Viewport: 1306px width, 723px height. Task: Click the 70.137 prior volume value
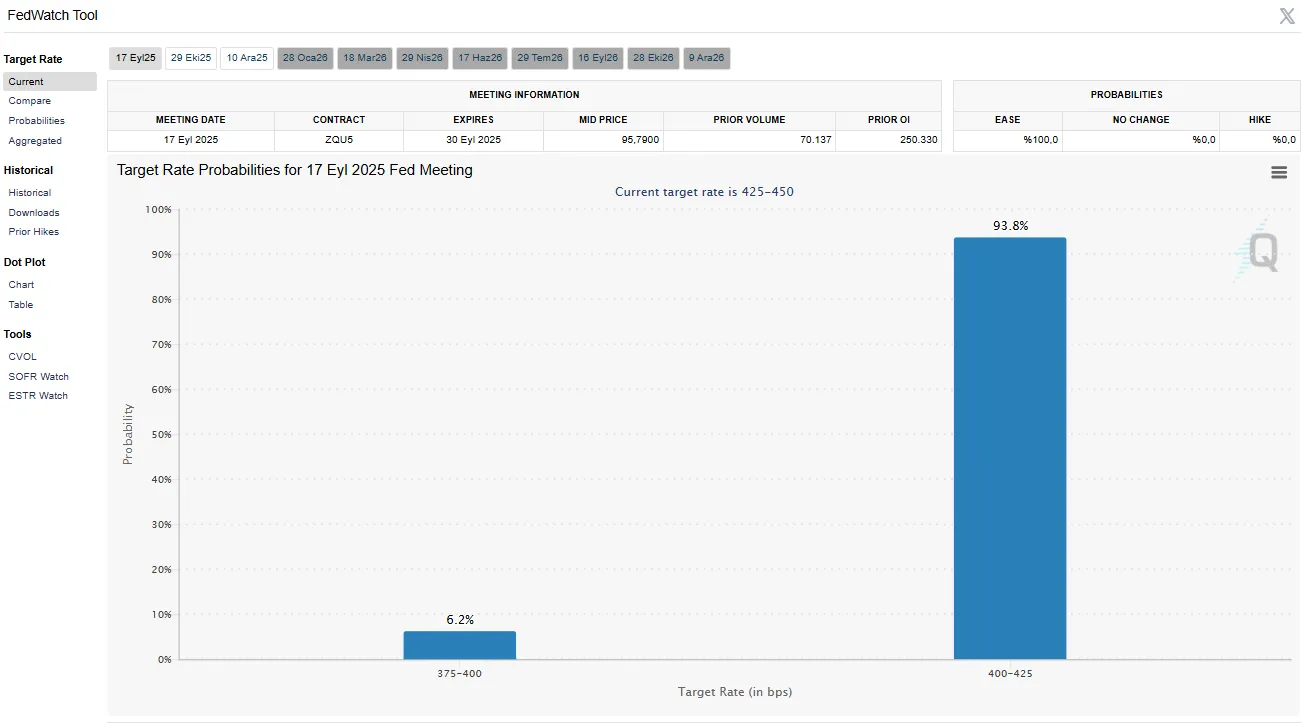point(816,140)
